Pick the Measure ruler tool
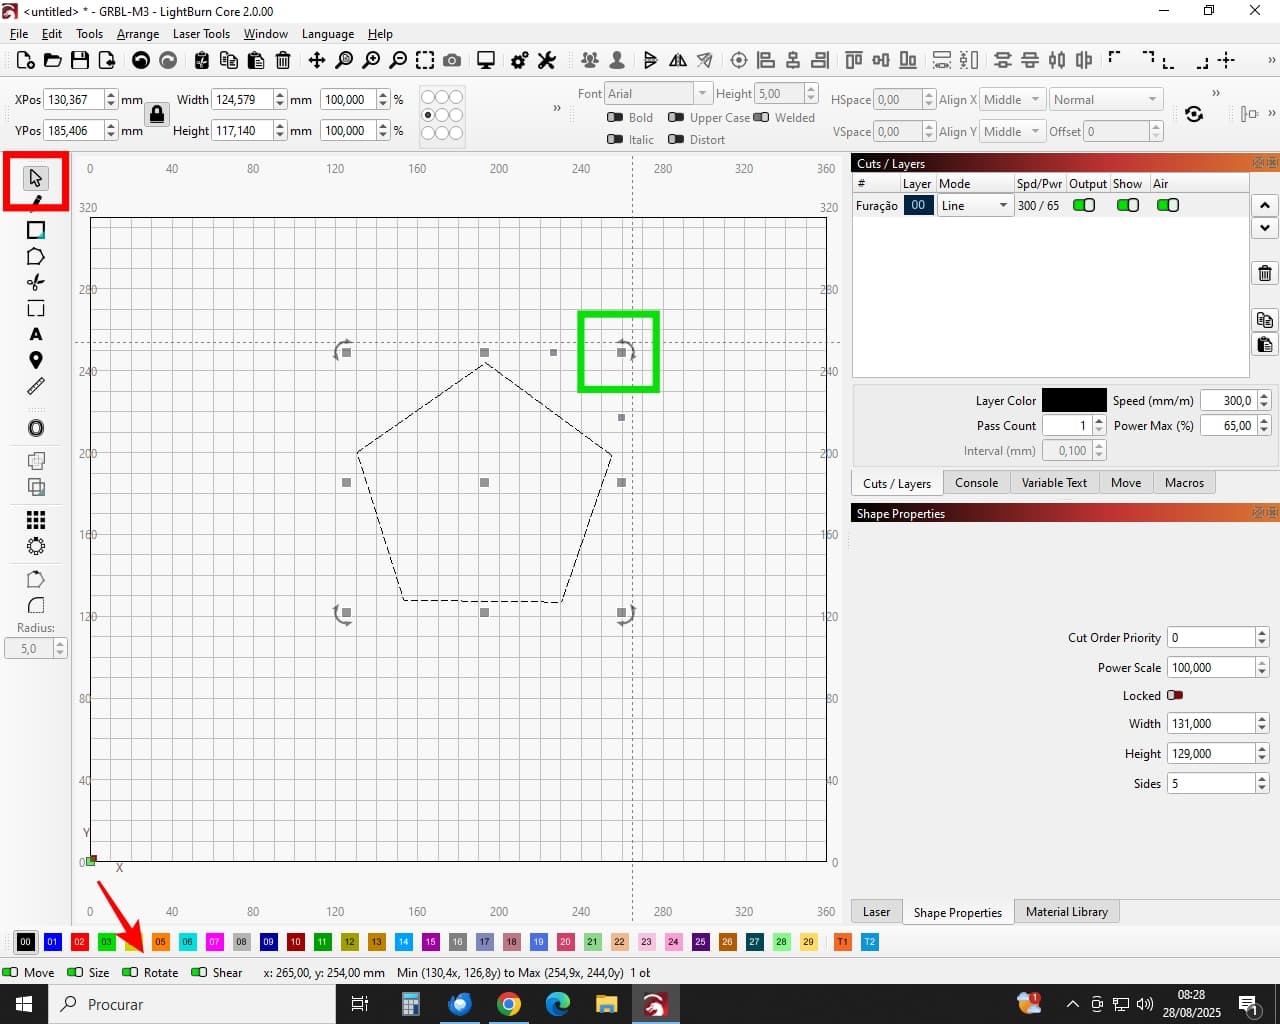1280x1024 pixels. click(x=36, y=386)
